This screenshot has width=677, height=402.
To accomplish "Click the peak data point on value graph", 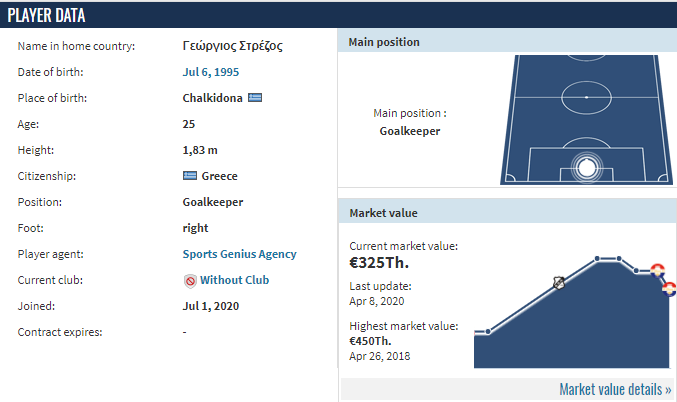I will 597,259.
